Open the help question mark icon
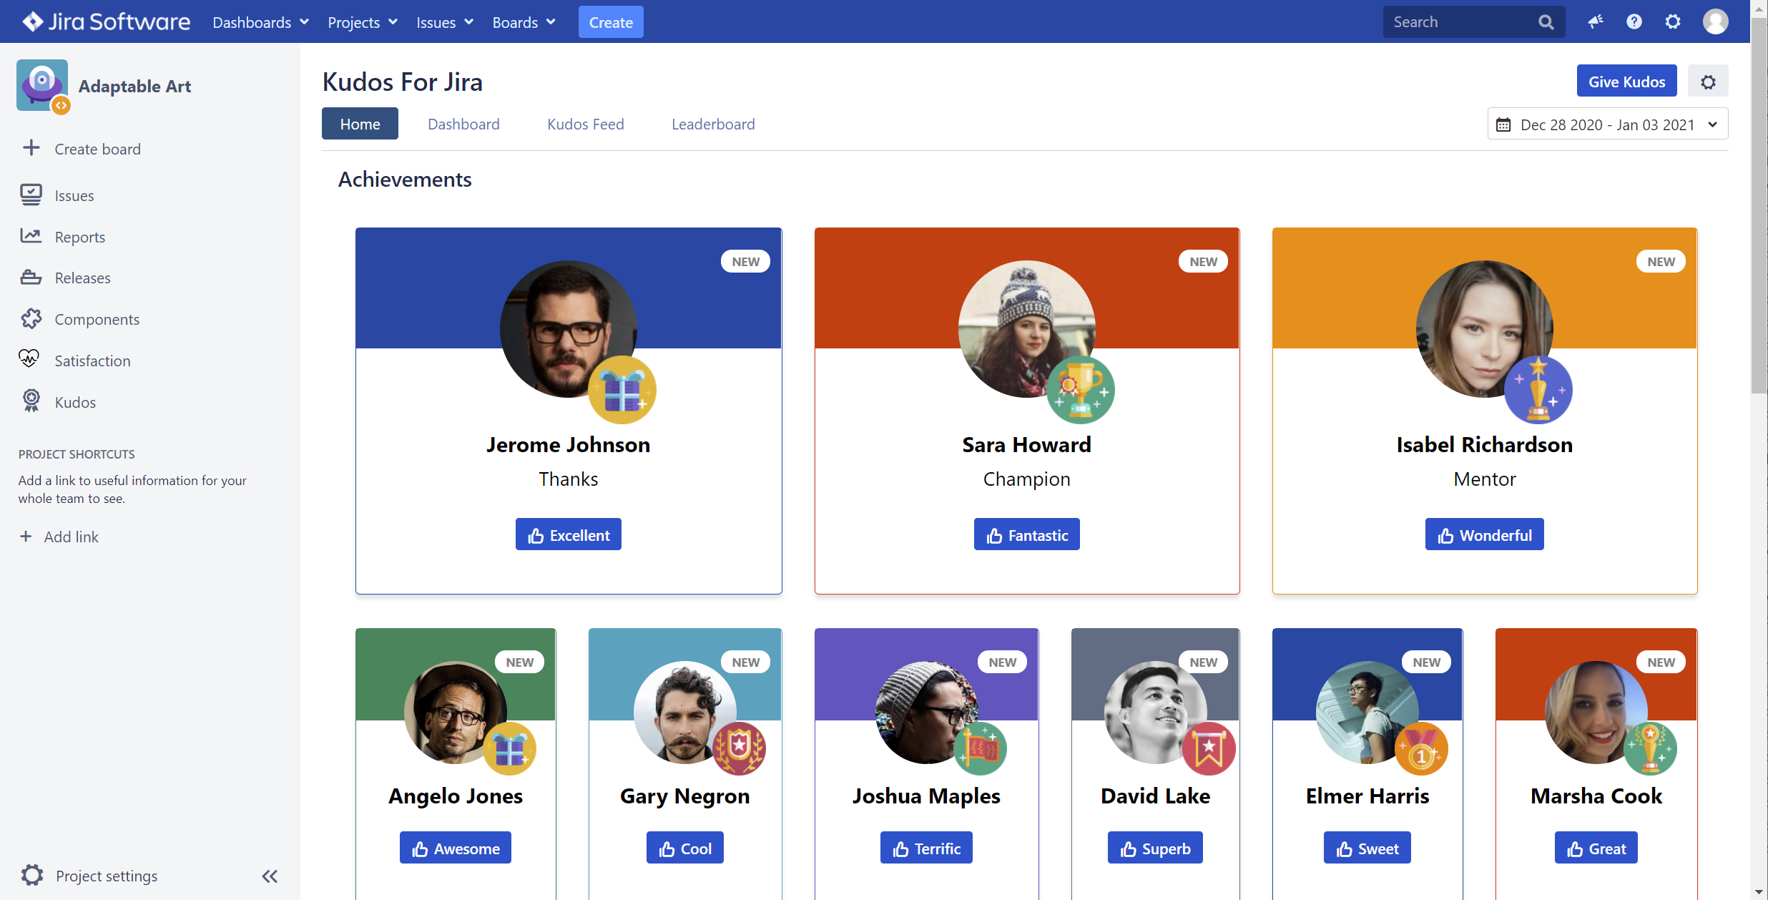1768x900 pixels. 1634,21
